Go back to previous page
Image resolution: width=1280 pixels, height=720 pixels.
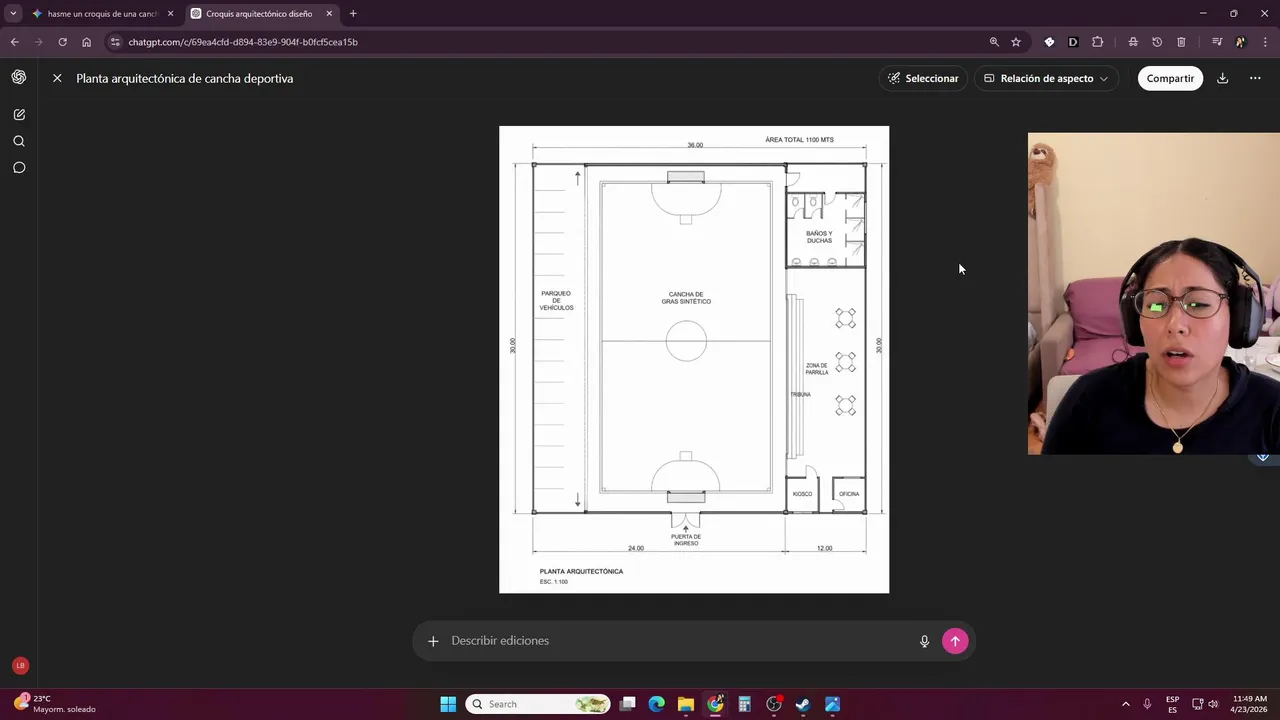(x=14, y=42)
